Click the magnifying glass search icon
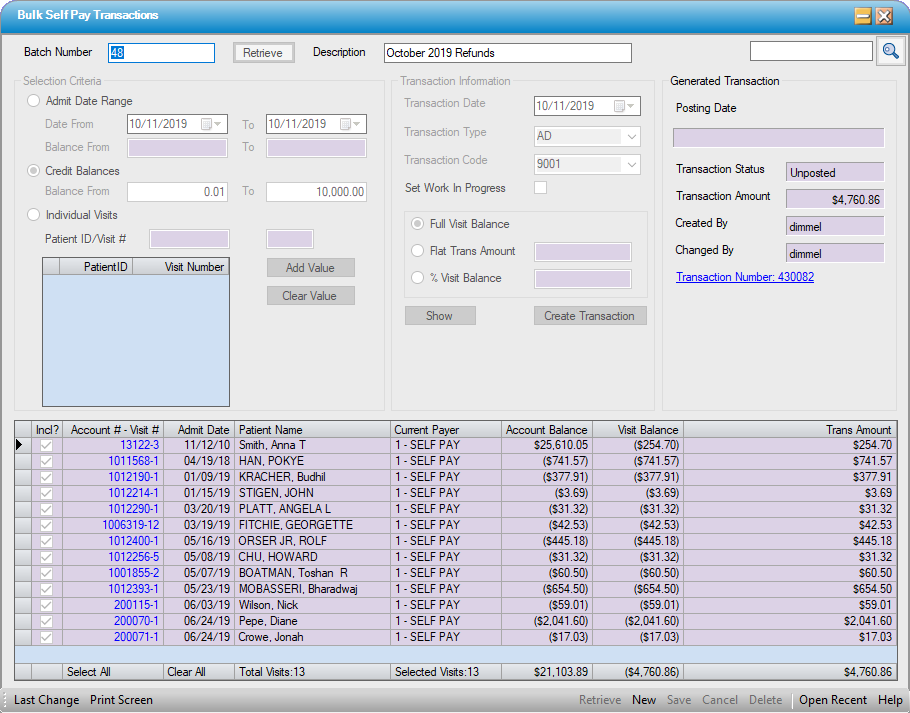The width and height of the screenshot is (910, 713). coord(889,52)
